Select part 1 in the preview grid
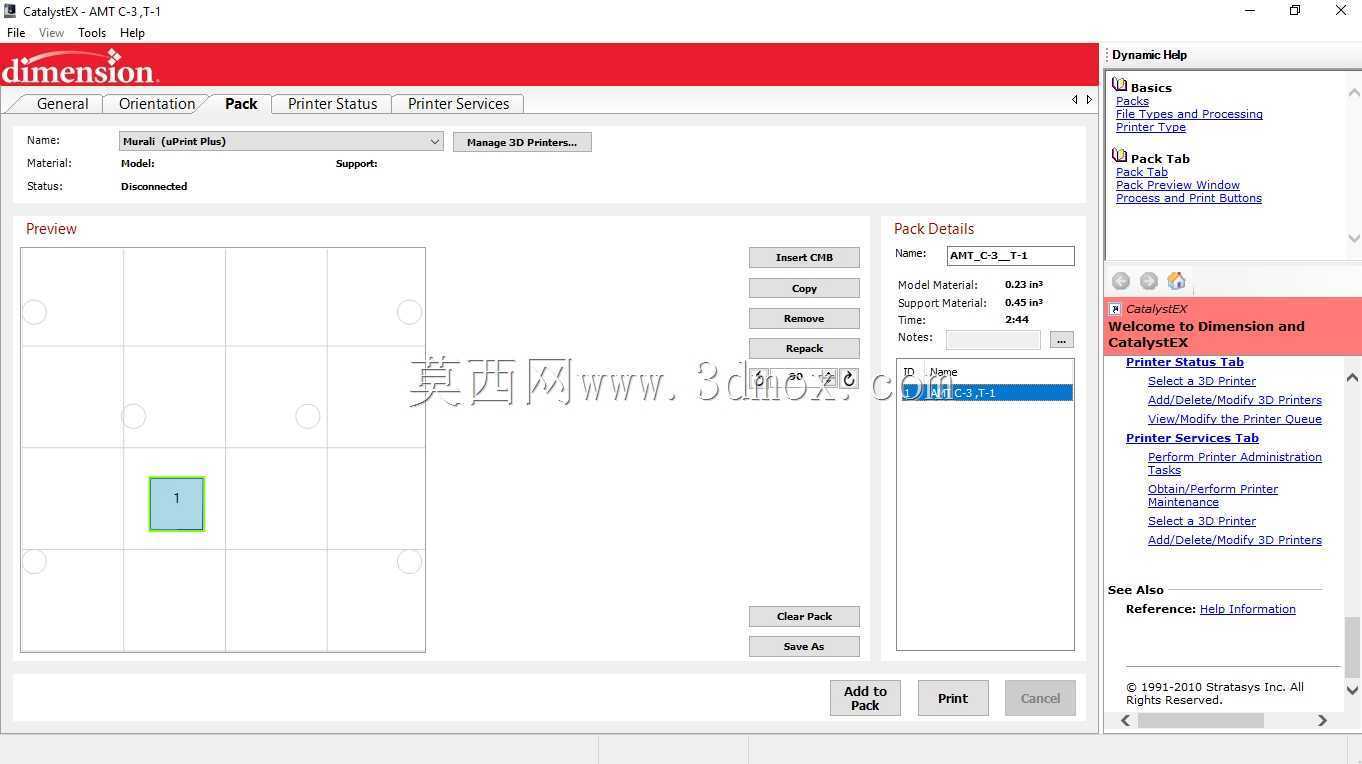 point(177,503)
